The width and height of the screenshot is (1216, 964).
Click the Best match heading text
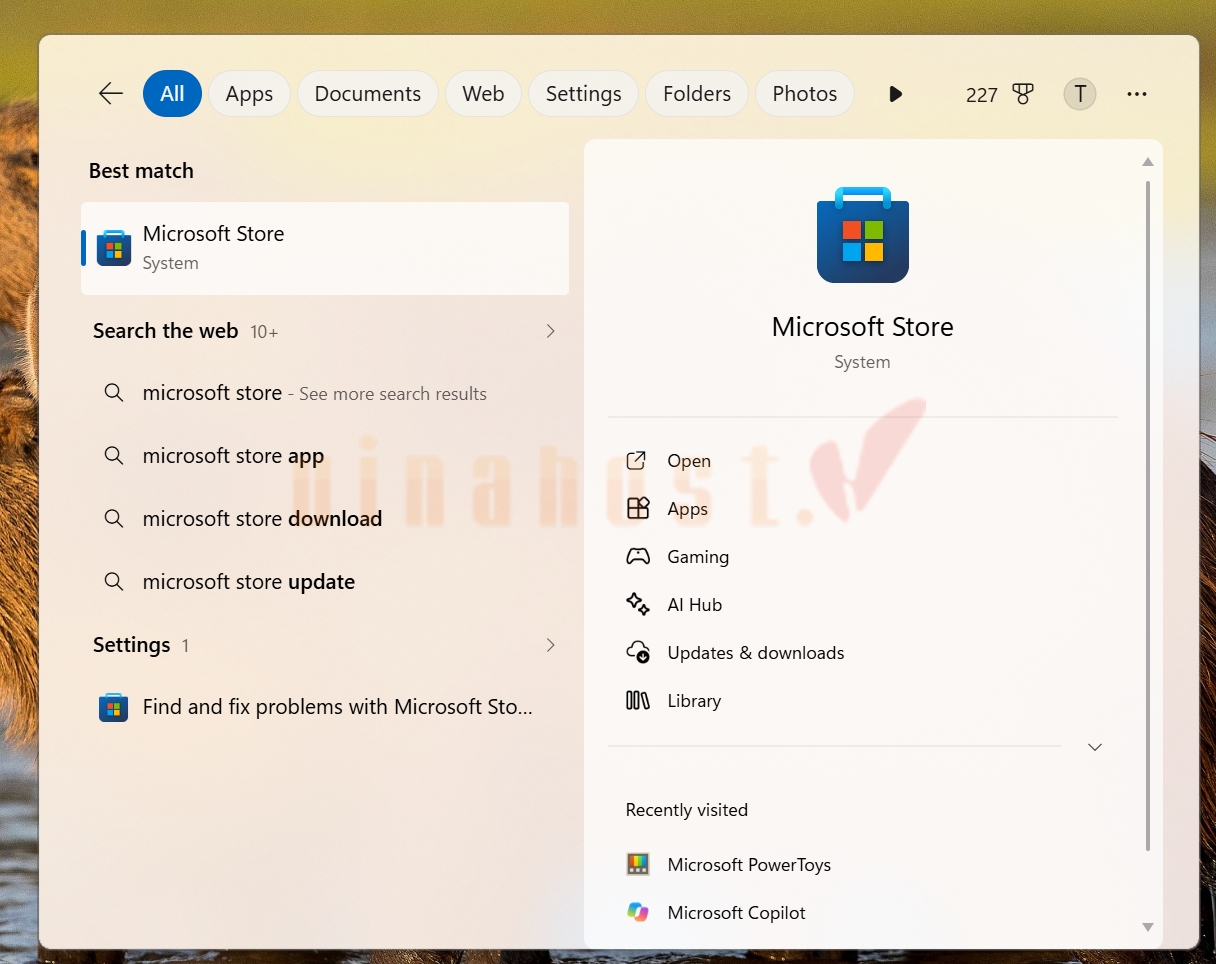[x=141, y=171]
